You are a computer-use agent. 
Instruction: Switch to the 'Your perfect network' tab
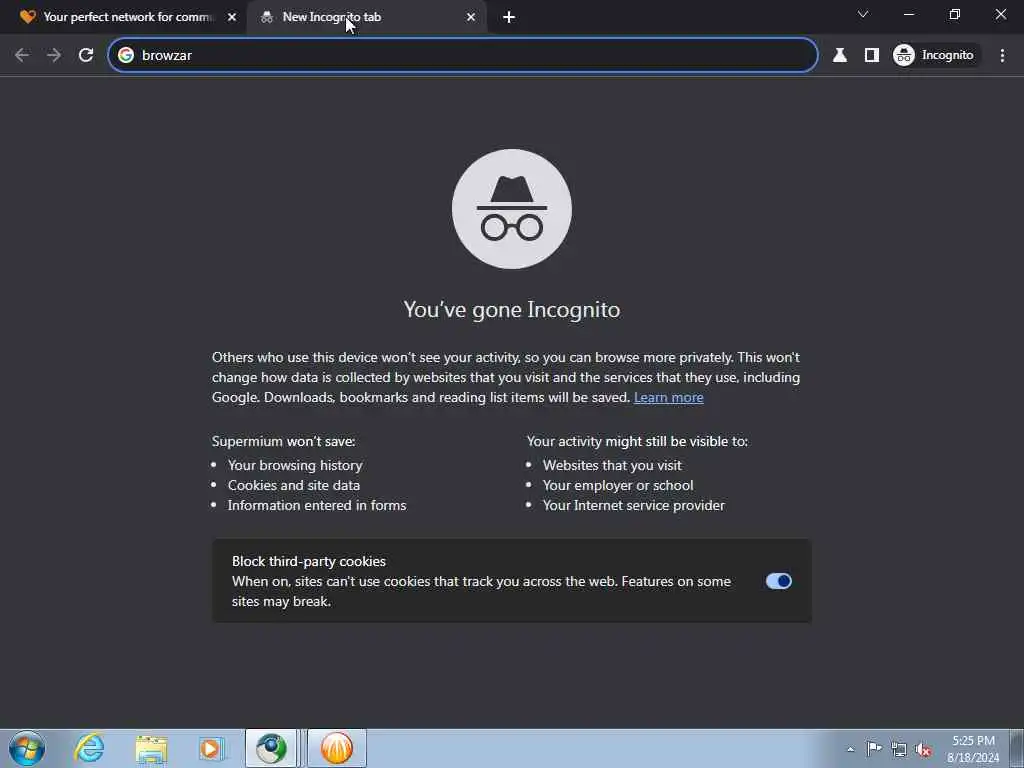124,17
